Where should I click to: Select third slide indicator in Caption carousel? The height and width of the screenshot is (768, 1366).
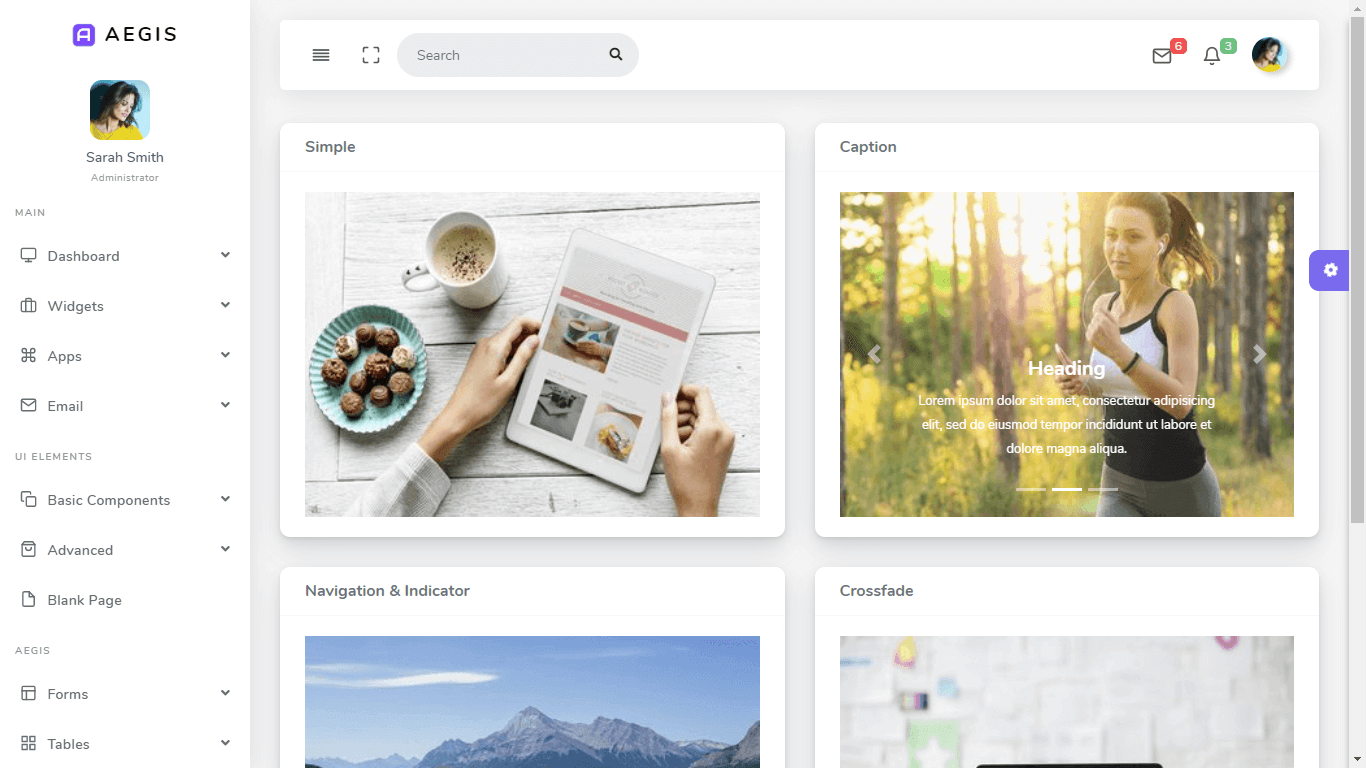click(1103, 489)
